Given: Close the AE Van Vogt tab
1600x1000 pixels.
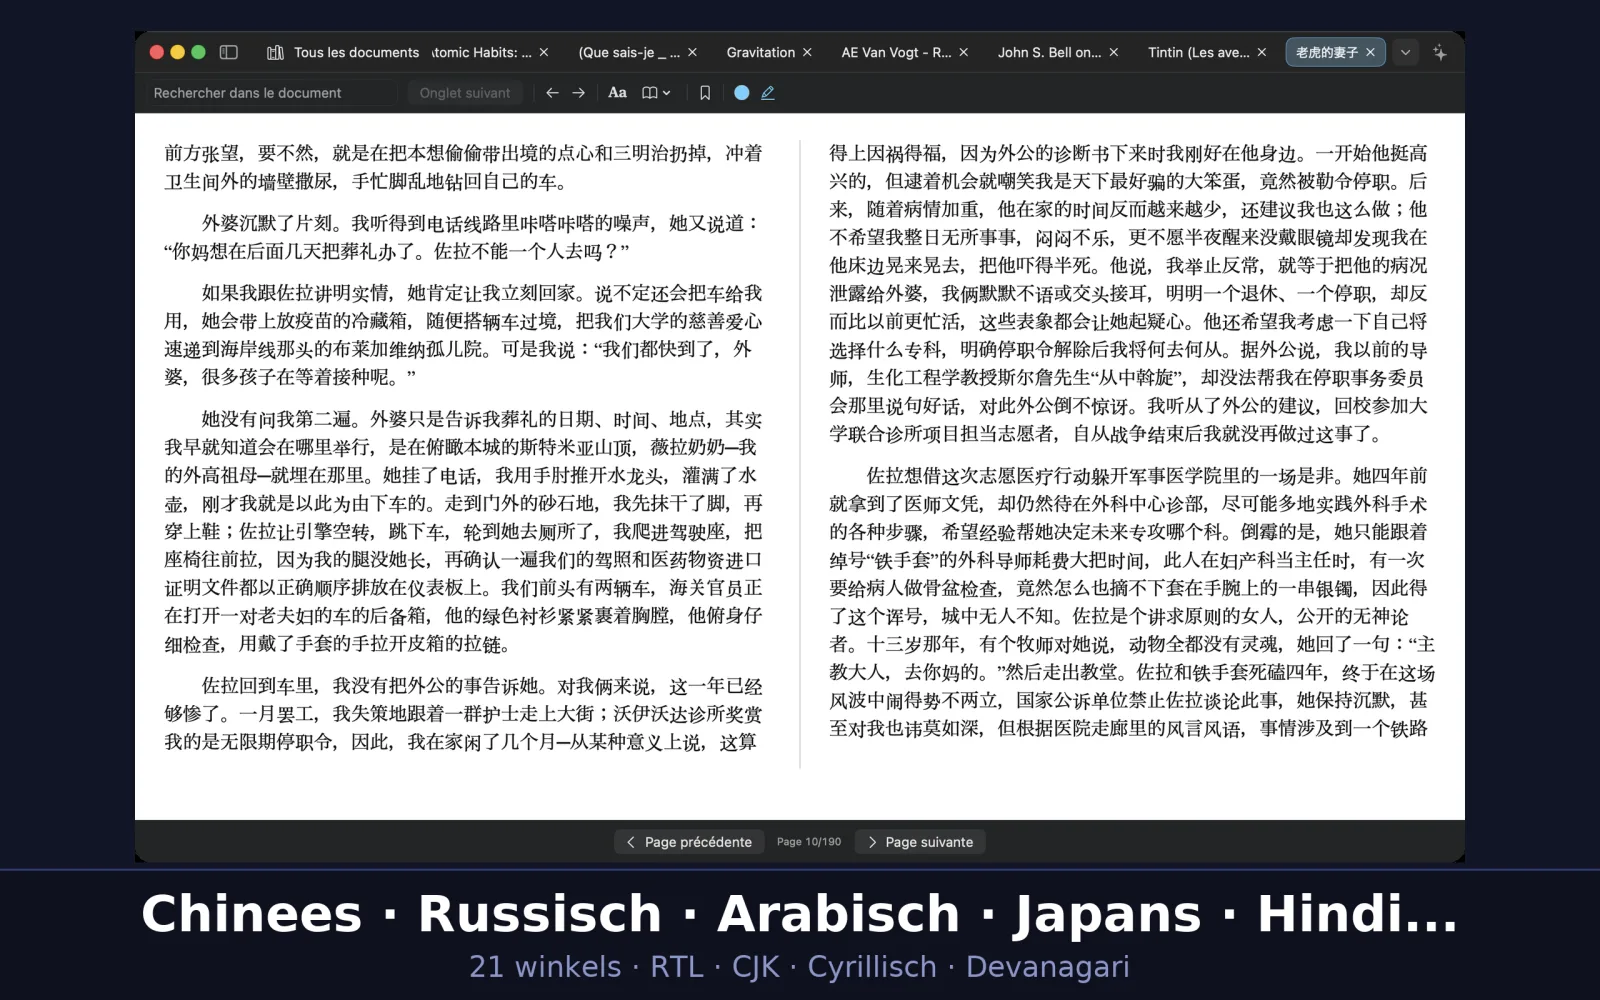Looking at the screenshot, I should pos(963,52).
